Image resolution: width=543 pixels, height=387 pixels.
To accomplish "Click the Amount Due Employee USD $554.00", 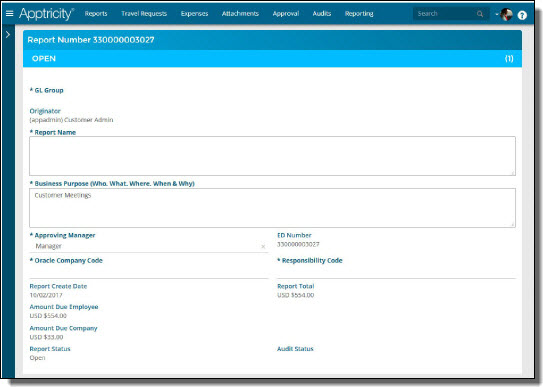I will (48, 316).
